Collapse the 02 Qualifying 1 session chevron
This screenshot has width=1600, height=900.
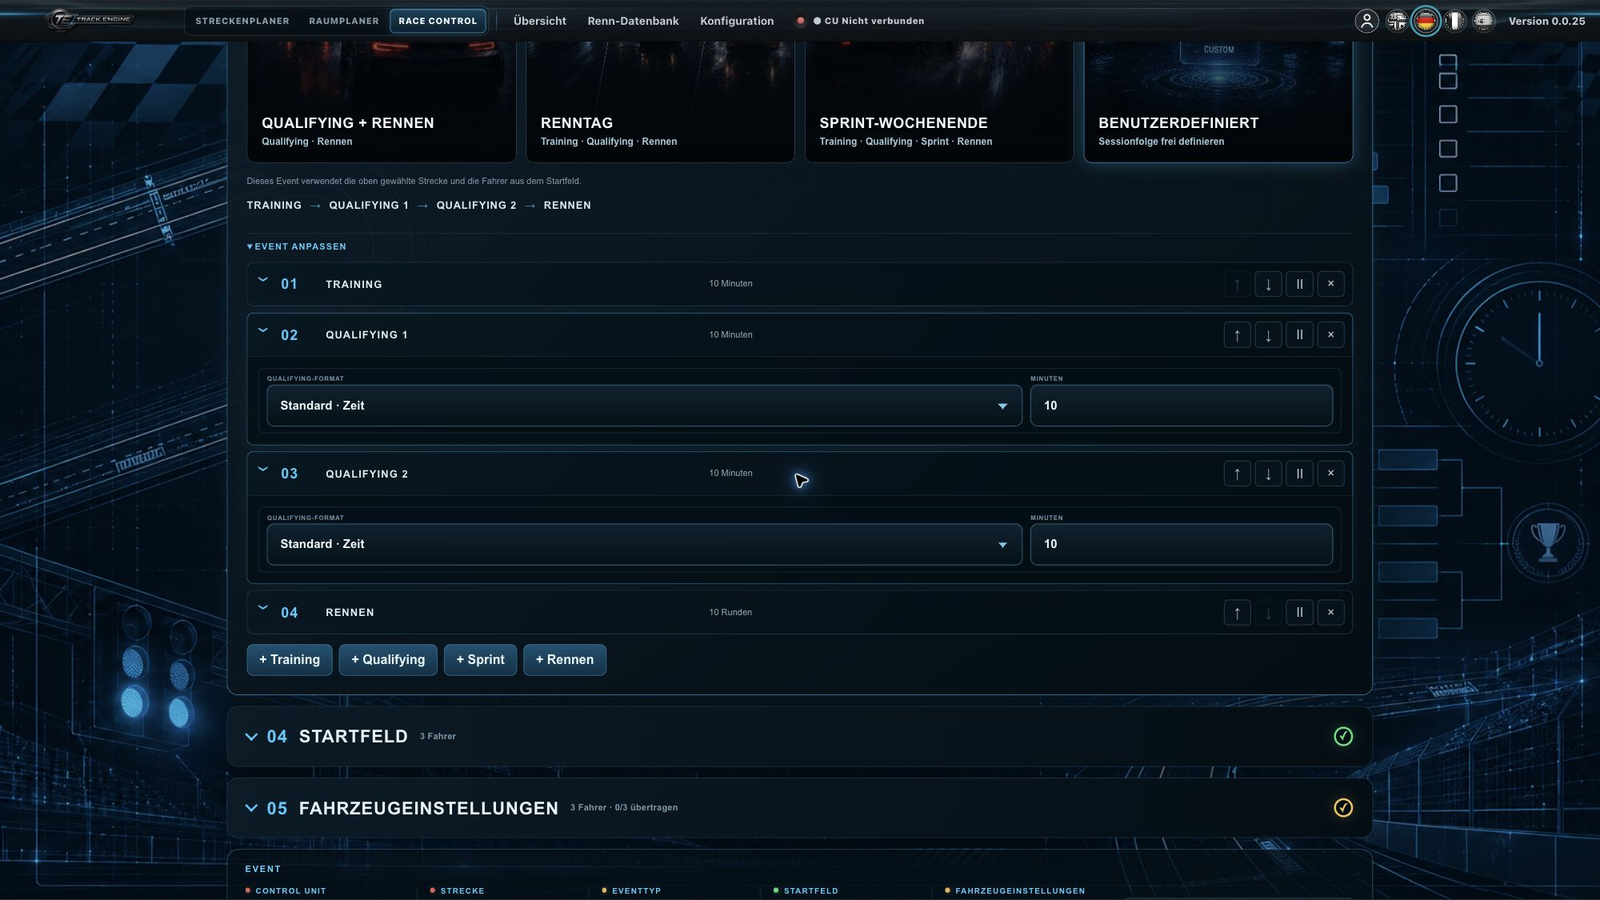[263, 330]
